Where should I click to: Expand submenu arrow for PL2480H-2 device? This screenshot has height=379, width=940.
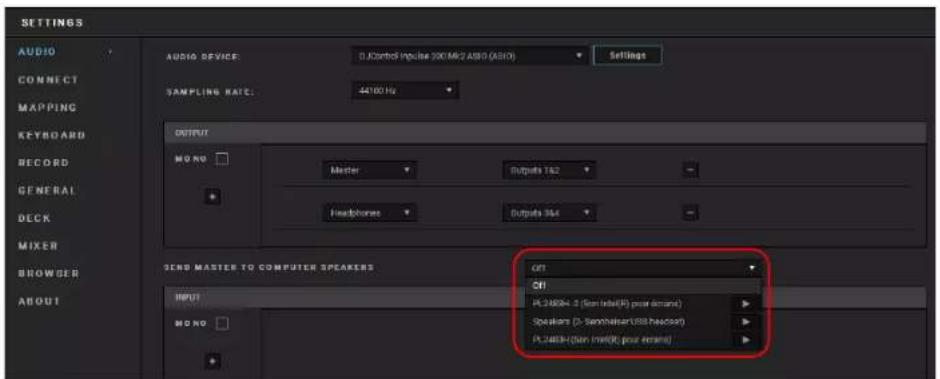[x=746, y=303]
